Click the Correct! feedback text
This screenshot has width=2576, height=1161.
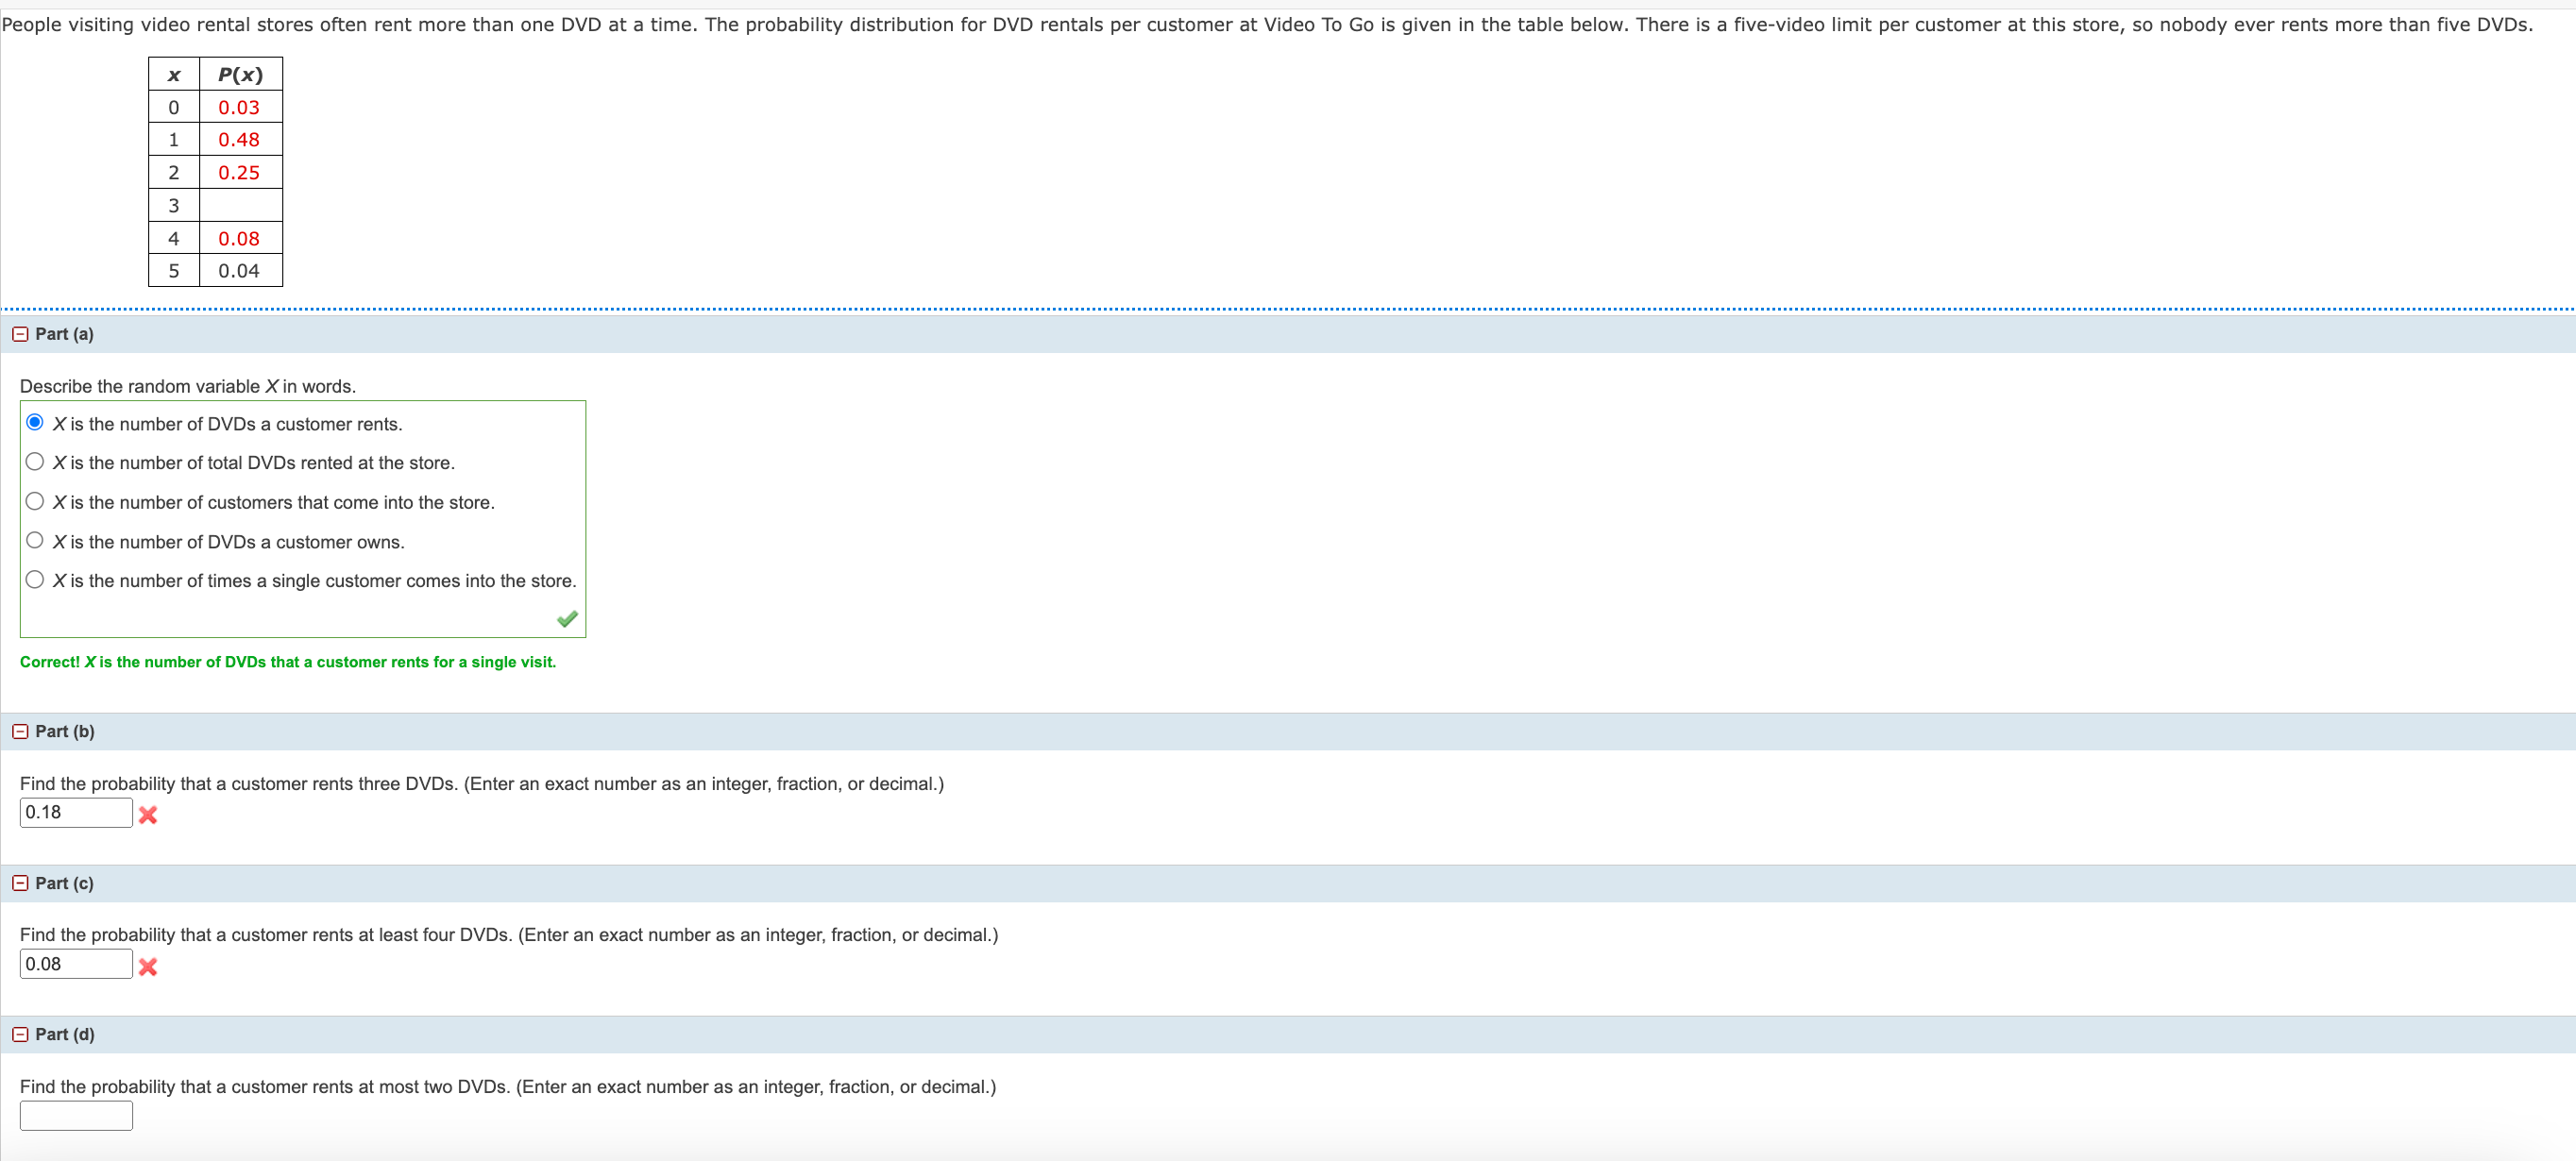[288, 662]
